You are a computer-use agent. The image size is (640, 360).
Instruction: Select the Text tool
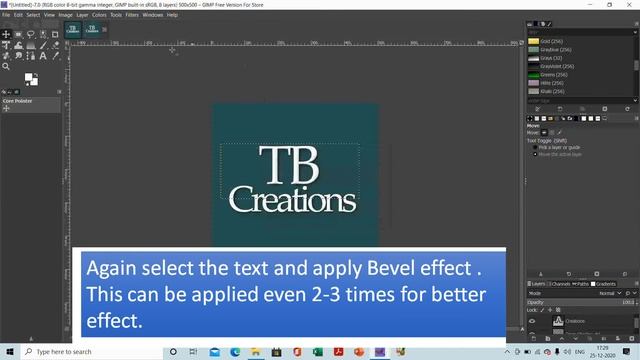point(43,56)
